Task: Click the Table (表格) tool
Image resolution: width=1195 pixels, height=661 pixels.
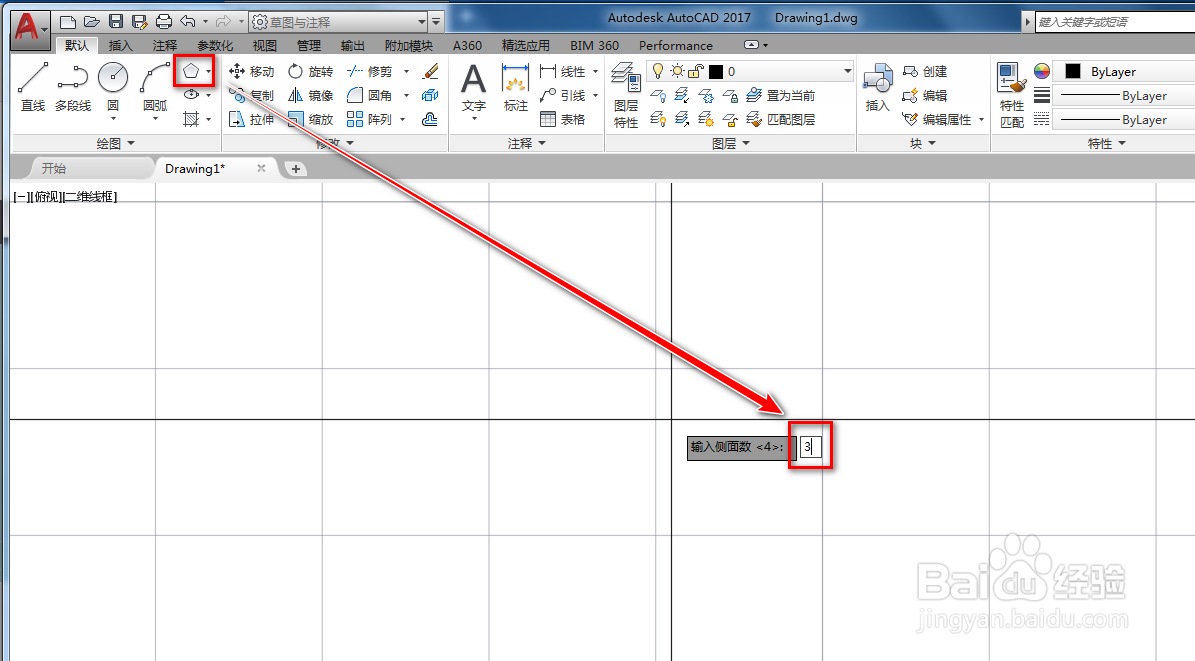Action: pos(562,119)
